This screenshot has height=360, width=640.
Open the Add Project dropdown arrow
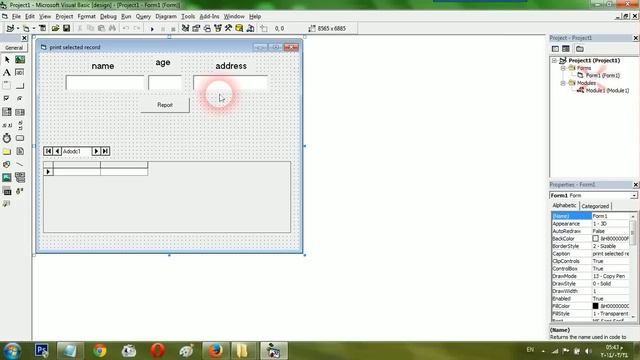(x=18, y=29)
